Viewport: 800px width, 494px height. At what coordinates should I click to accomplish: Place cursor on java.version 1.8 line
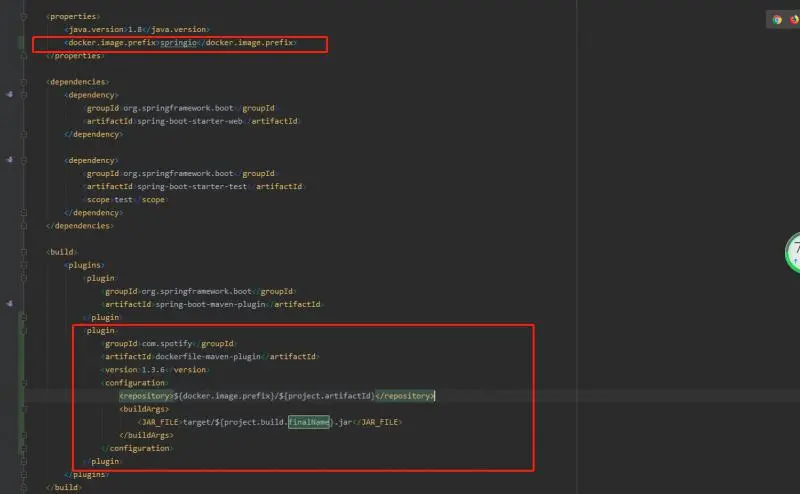point(137,30)
